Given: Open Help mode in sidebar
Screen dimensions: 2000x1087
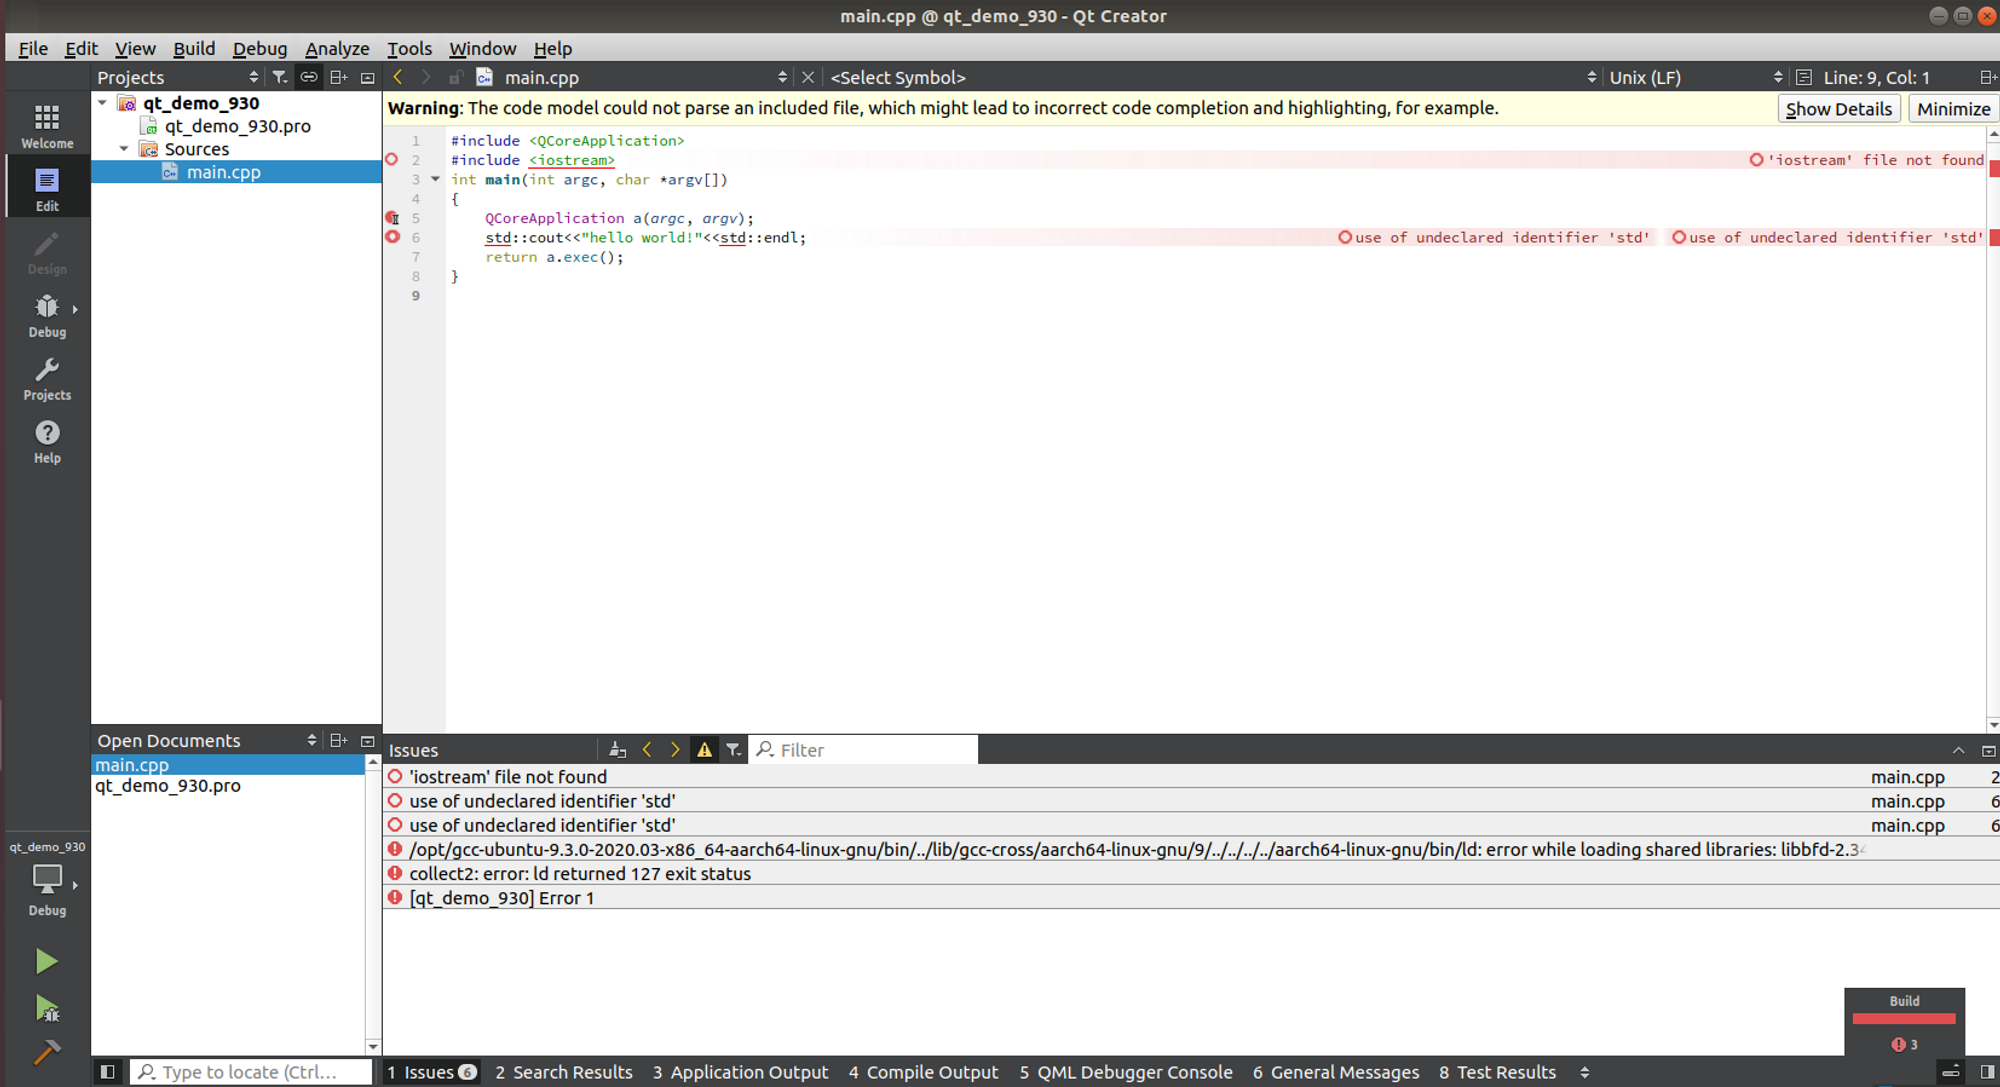Looking at the screenshot, I should pos(47,441).
